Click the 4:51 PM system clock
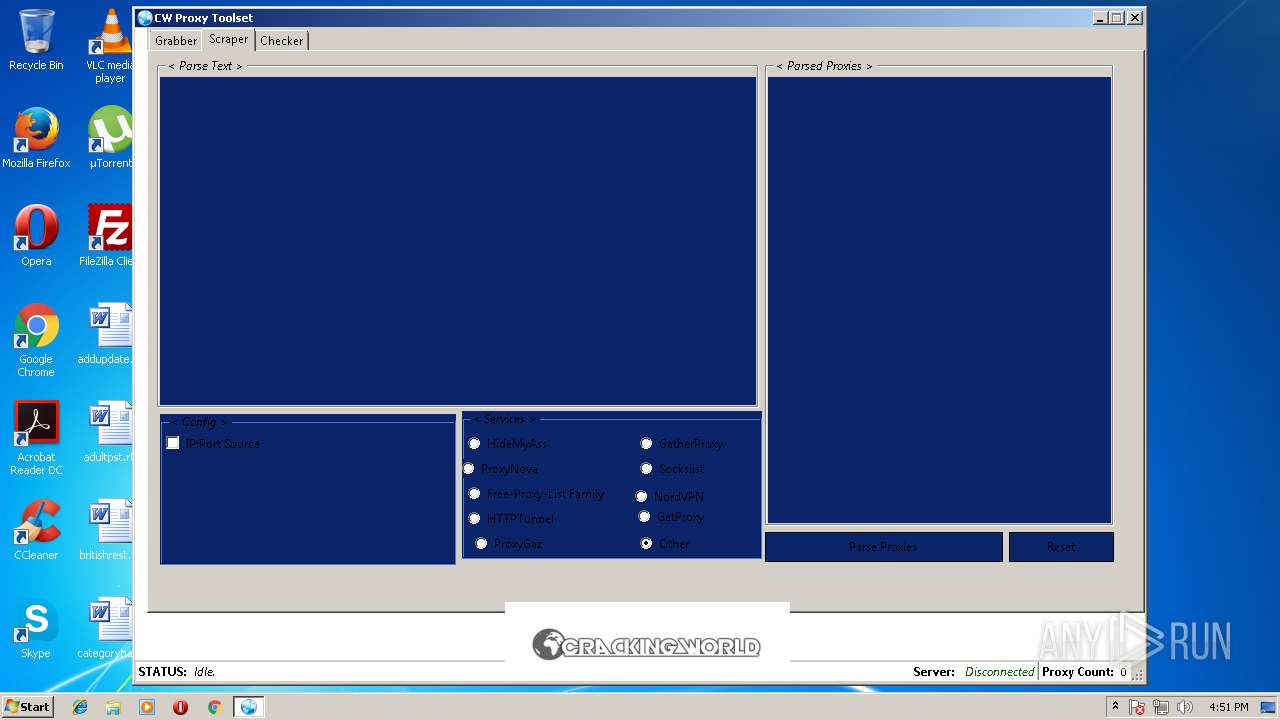This screenshot has width=1280, height=720. pos(1228,707)
